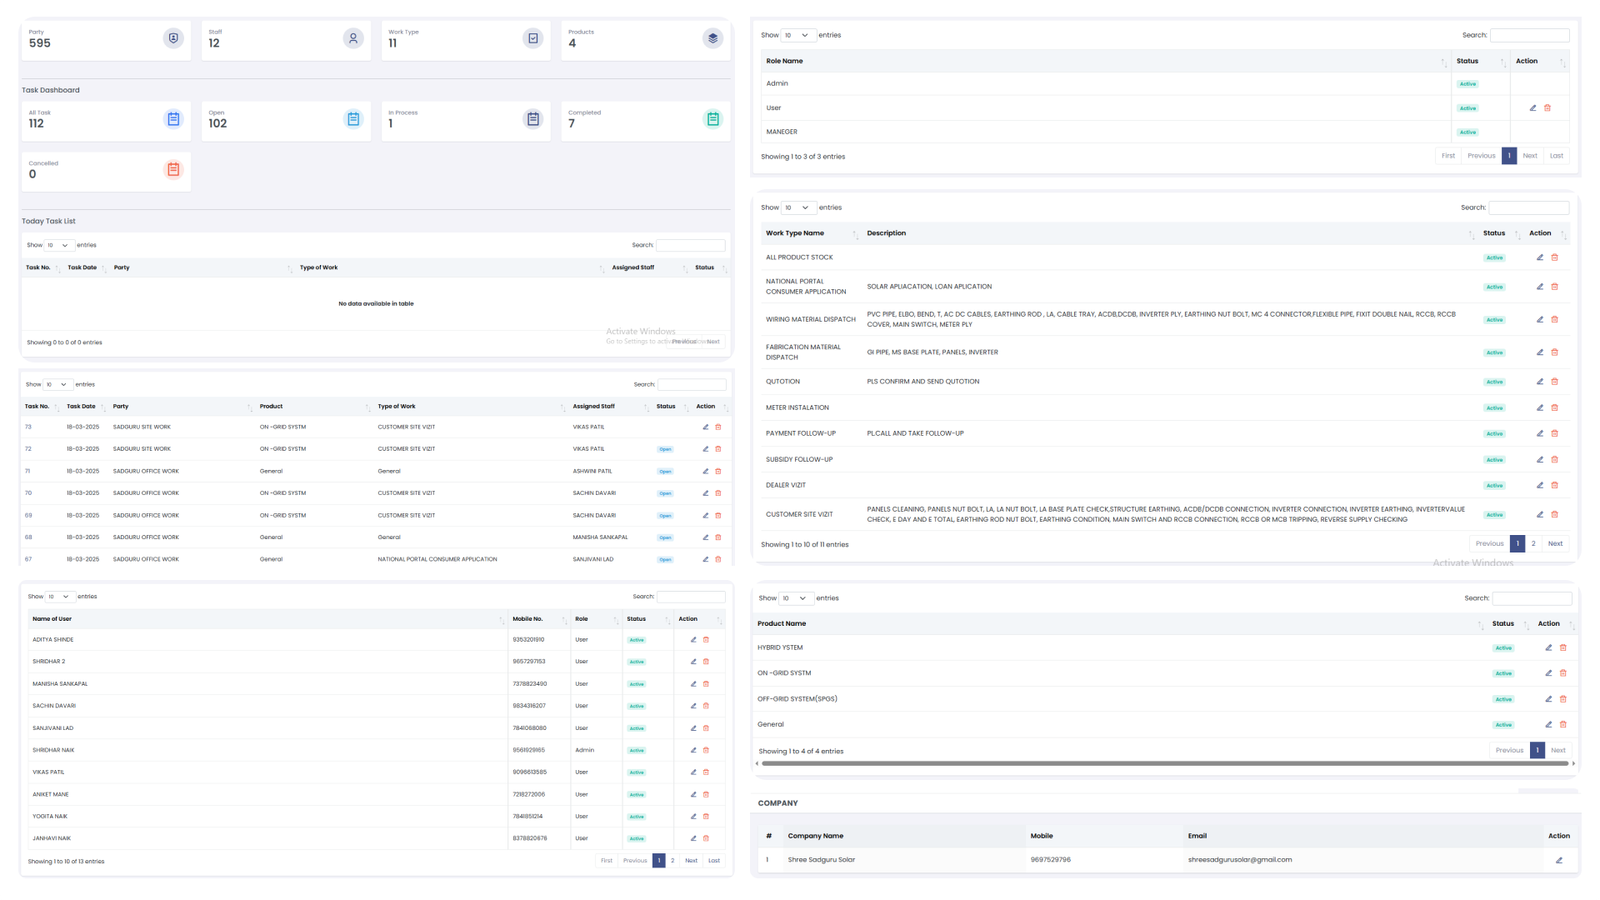Click Previous in the work types pagination

tap(1489, 544)
